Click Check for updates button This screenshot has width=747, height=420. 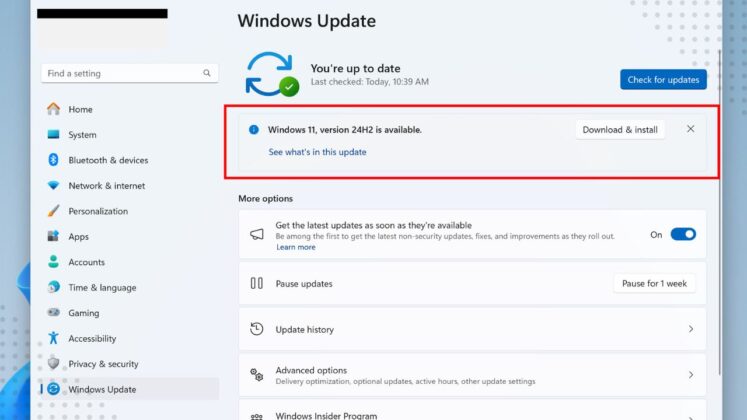coord(663,80)
